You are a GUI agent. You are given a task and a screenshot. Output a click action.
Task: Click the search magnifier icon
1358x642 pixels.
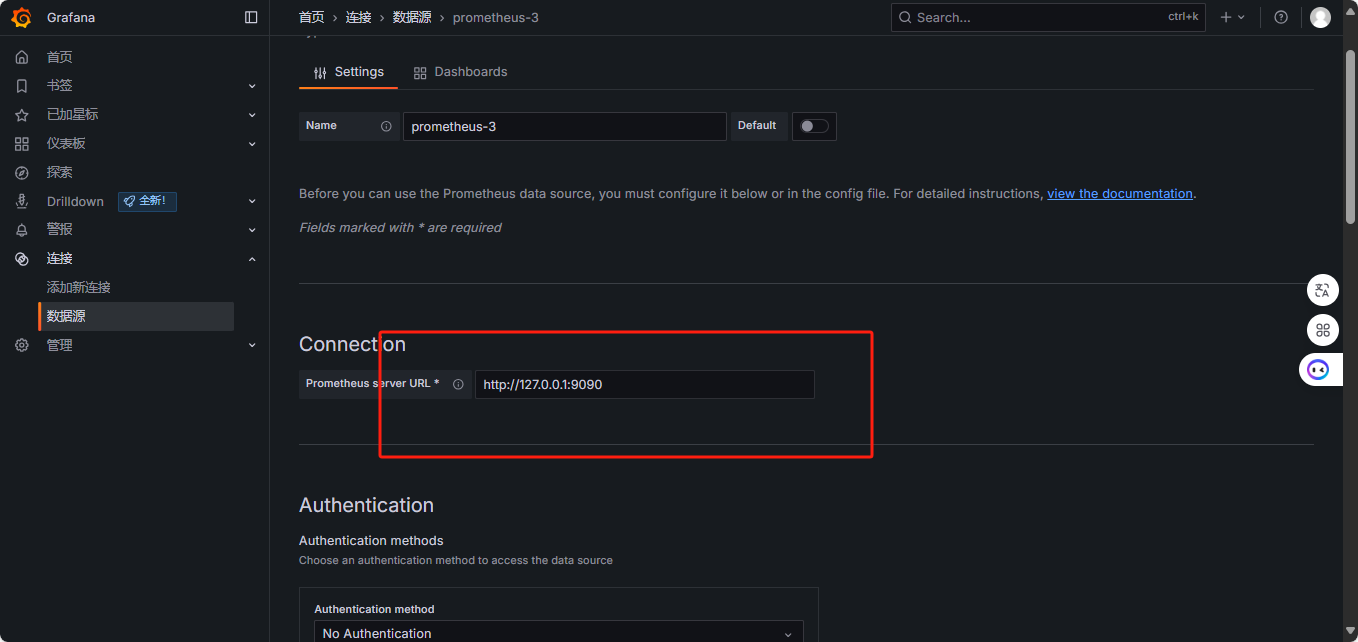tap(905, 17)
